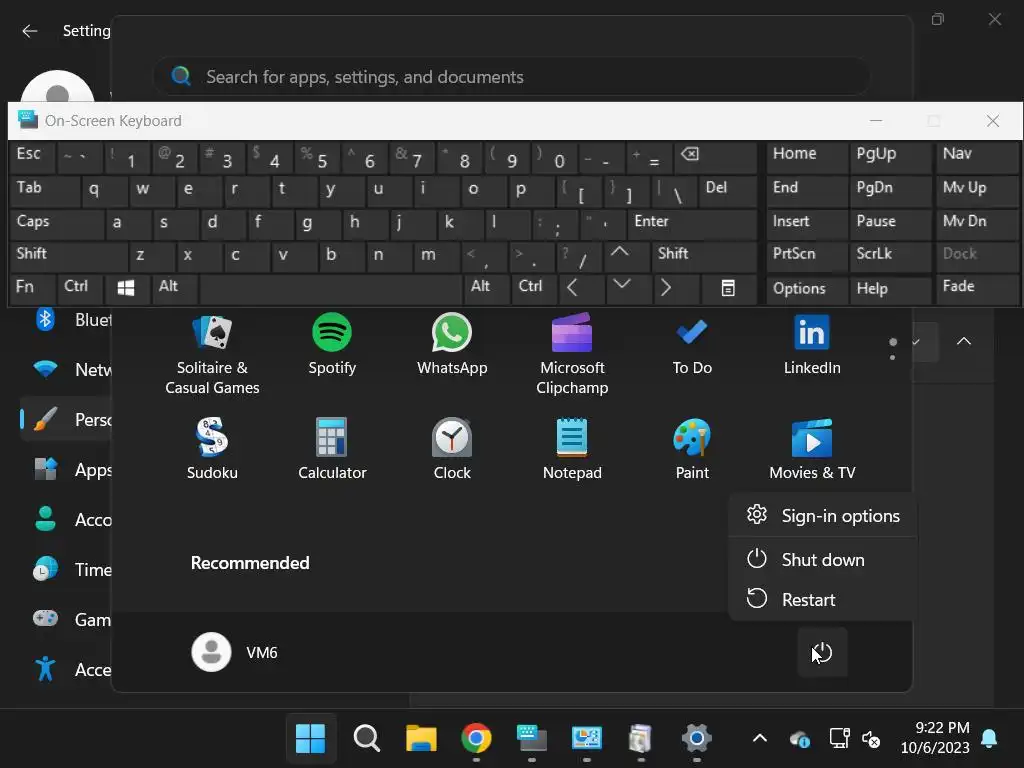Toggle left Ctrl key on keyboard
The height and width of the screenshot is (768, 1024).
click(81, 289)
